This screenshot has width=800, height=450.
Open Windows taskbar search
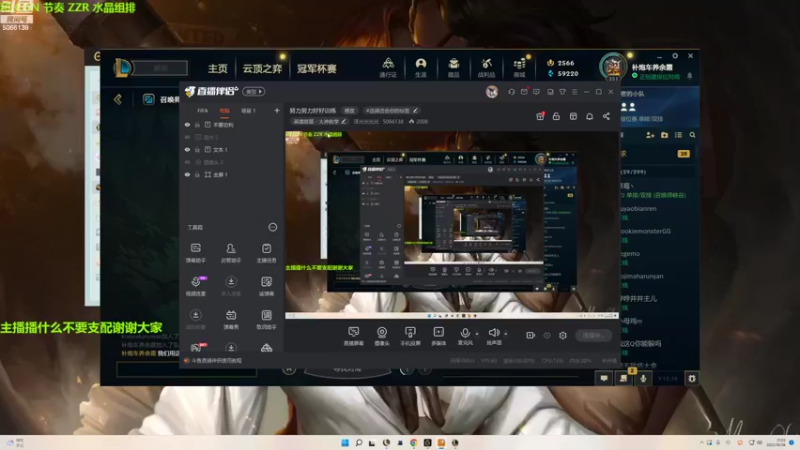pos(359,442)
